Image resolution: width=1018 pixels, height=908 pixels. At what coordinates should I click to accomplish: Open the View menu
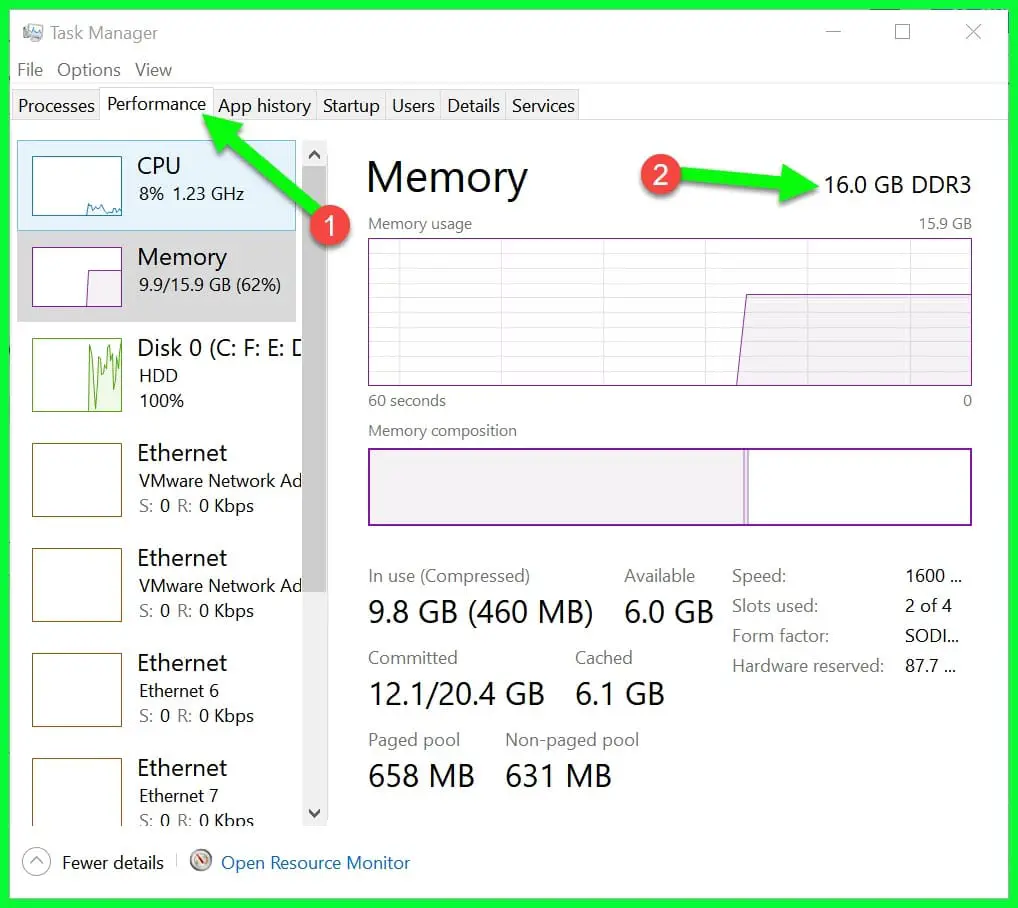point(153,70)
